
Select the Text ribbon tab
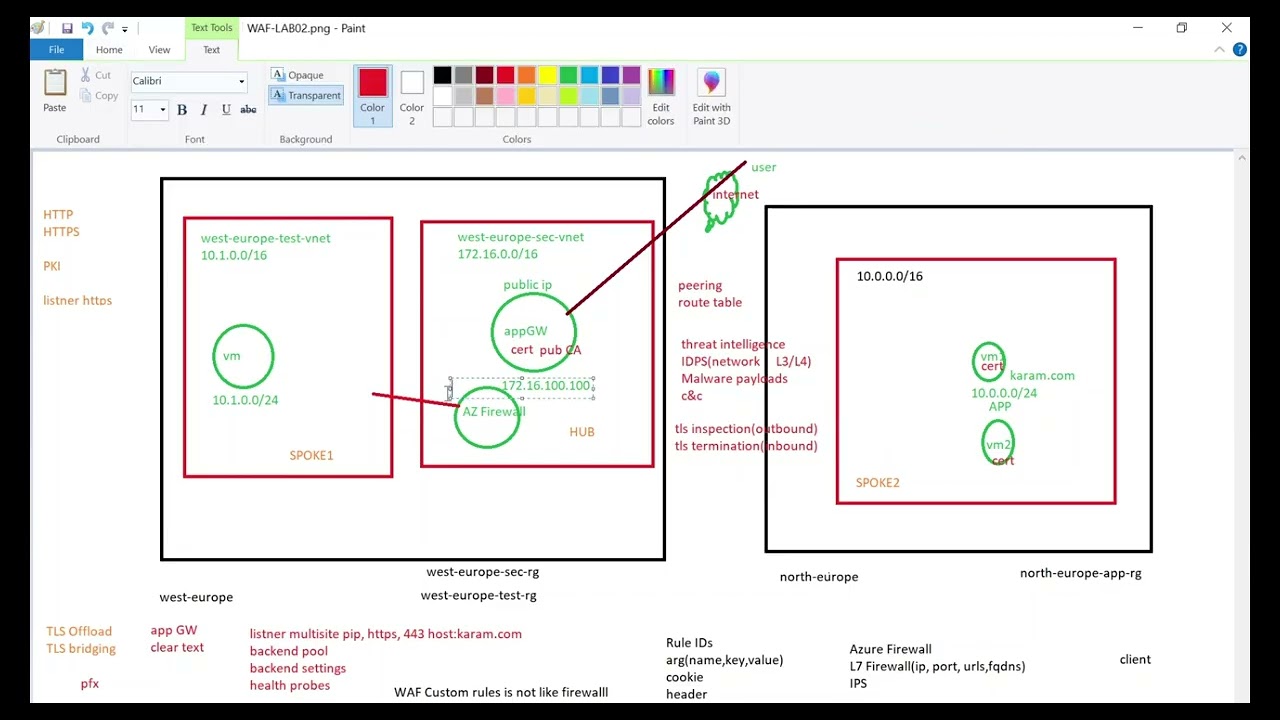pos(212,49)
